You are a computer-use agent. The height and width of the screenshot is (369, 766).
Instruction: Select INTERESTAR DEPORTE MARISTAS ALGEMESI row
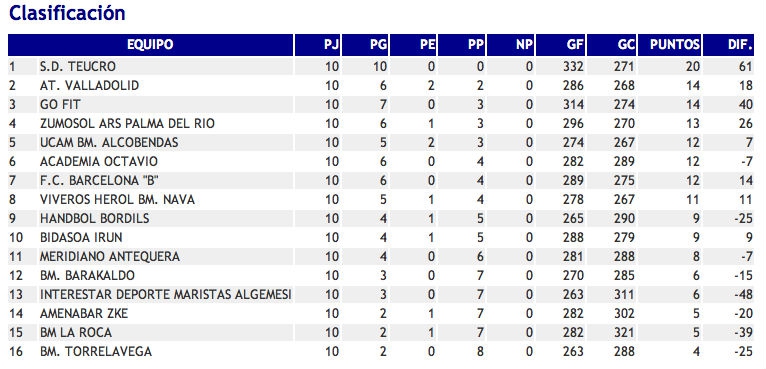[x=381, y=295]
